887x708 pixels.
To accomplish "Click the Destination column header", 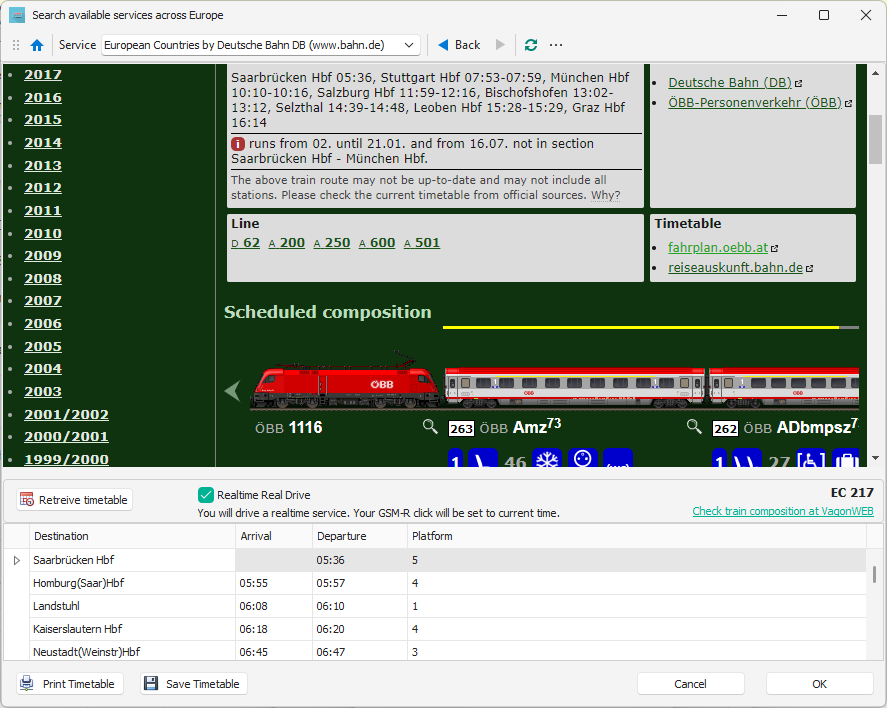I will point(132,536).
